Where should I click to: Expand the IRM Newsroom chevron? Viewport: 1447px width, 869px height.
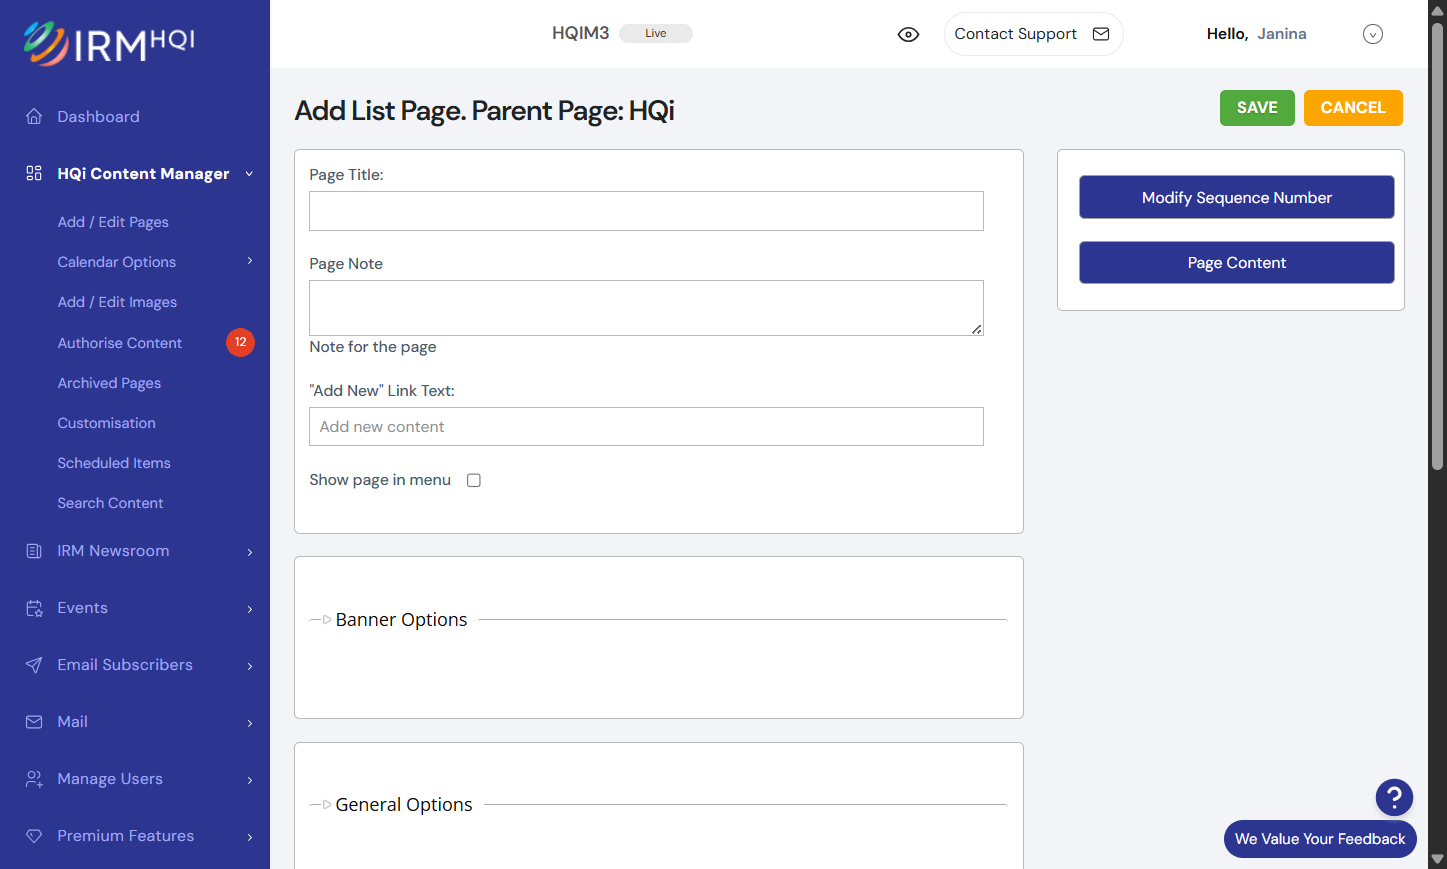point(250,552)
